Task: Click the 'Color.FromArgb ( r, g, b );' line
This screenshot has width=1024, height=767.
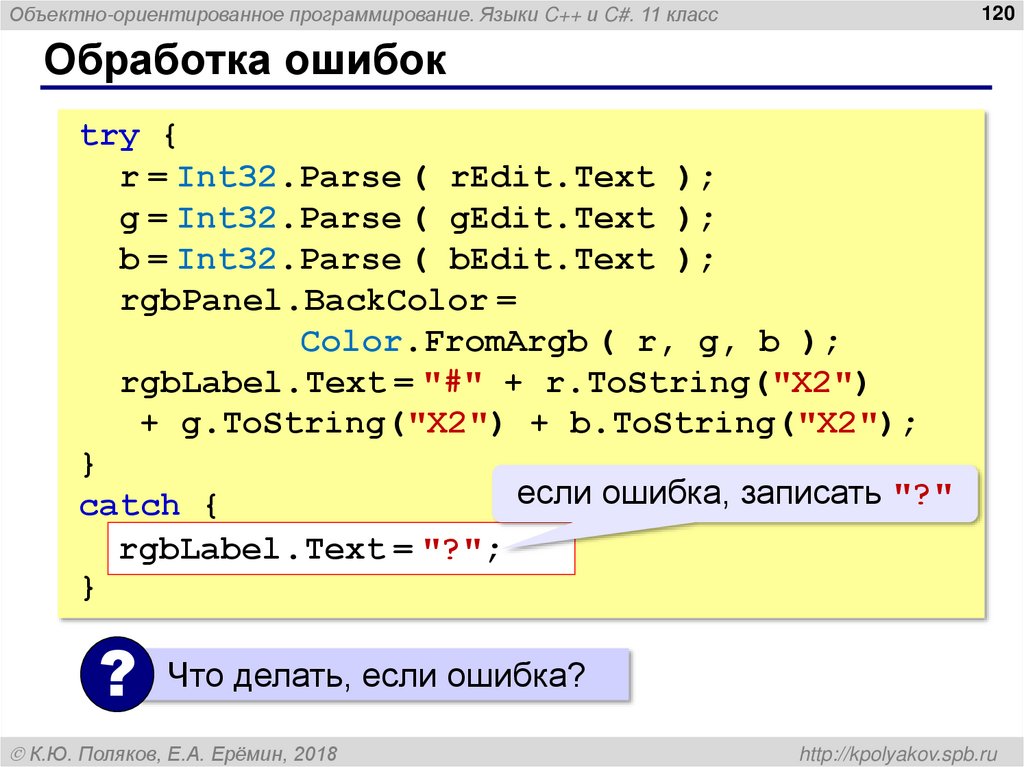Action: point(569,342)
